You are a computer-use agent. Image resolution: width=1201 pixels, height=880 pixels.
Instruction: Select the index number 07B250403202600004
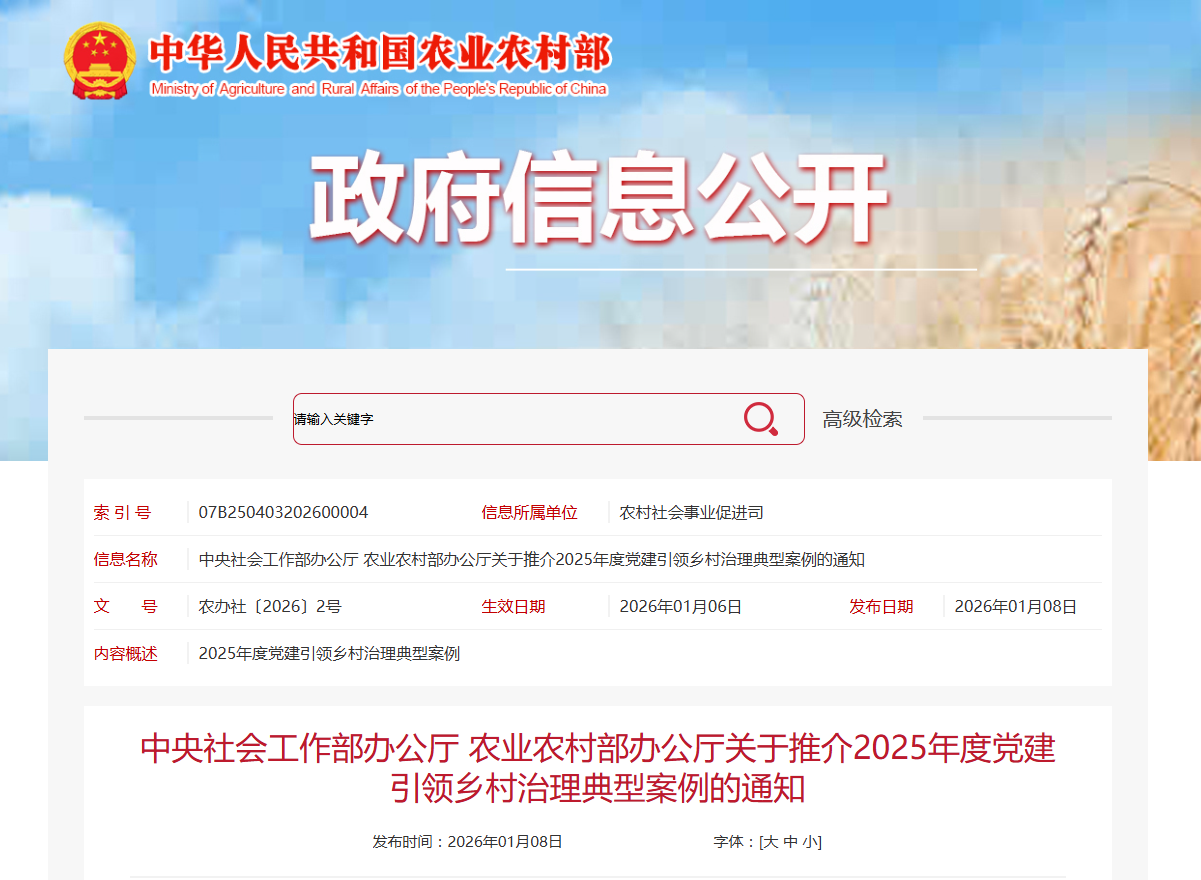click(x=283, y=512)
